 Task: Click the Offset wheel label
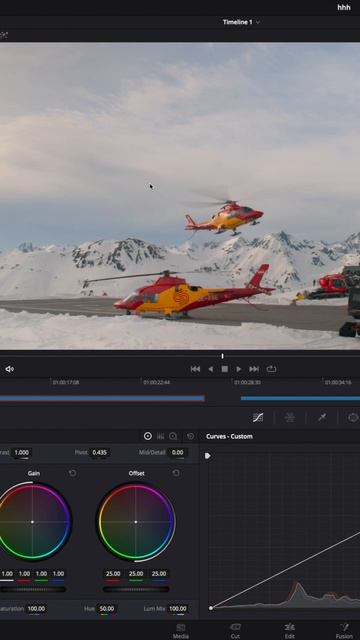coord(136,473)
